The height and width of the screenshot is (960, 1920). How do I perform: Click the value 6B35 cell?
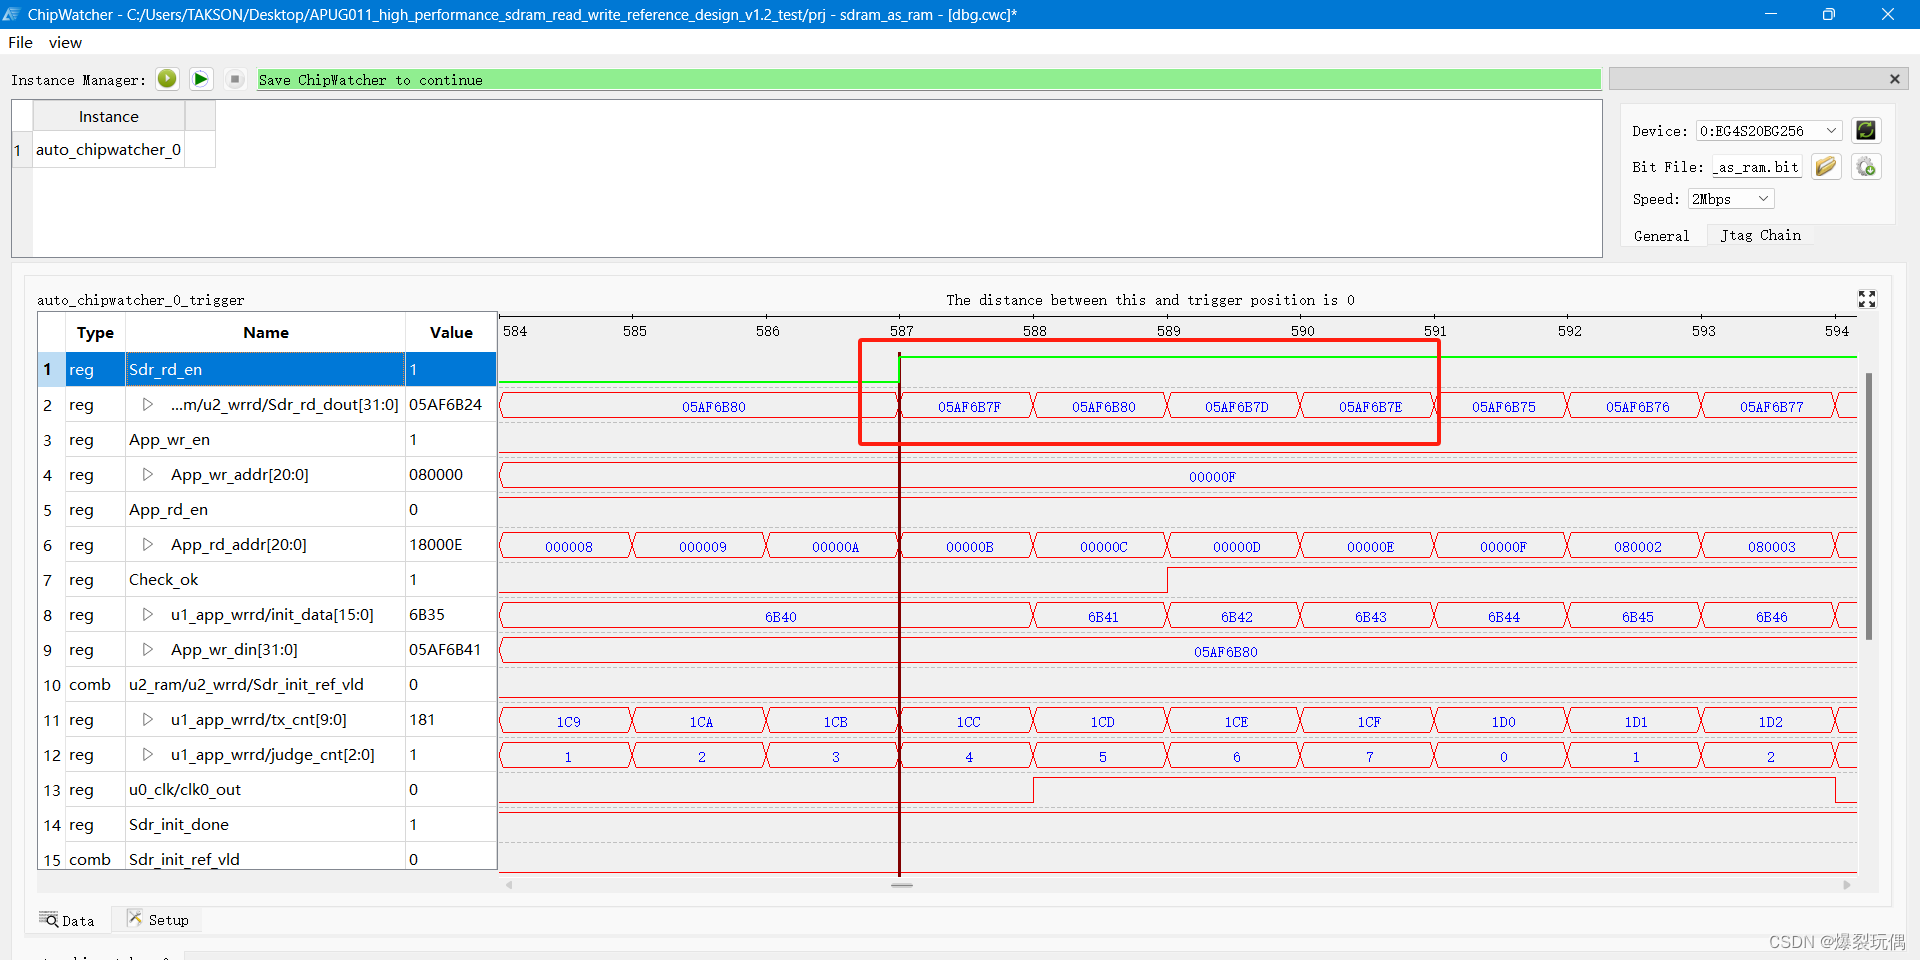(x=451, y=615)
